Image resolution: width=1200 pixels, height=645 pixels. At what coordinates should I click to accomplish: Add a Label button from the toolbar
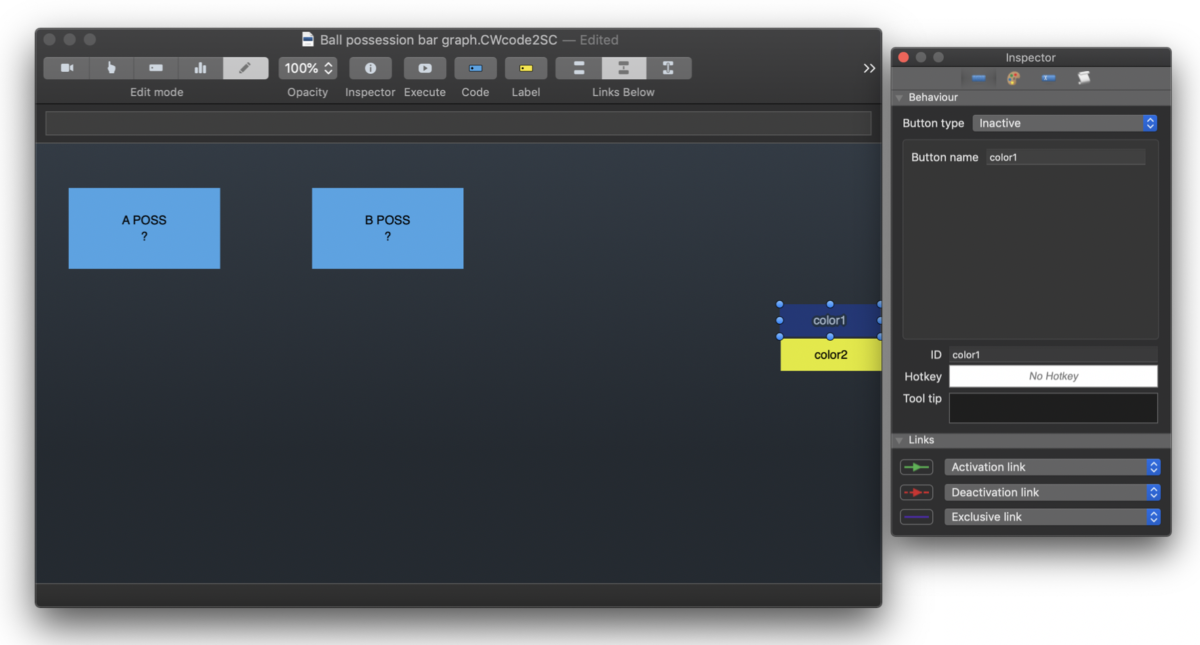tap(526, 68)
